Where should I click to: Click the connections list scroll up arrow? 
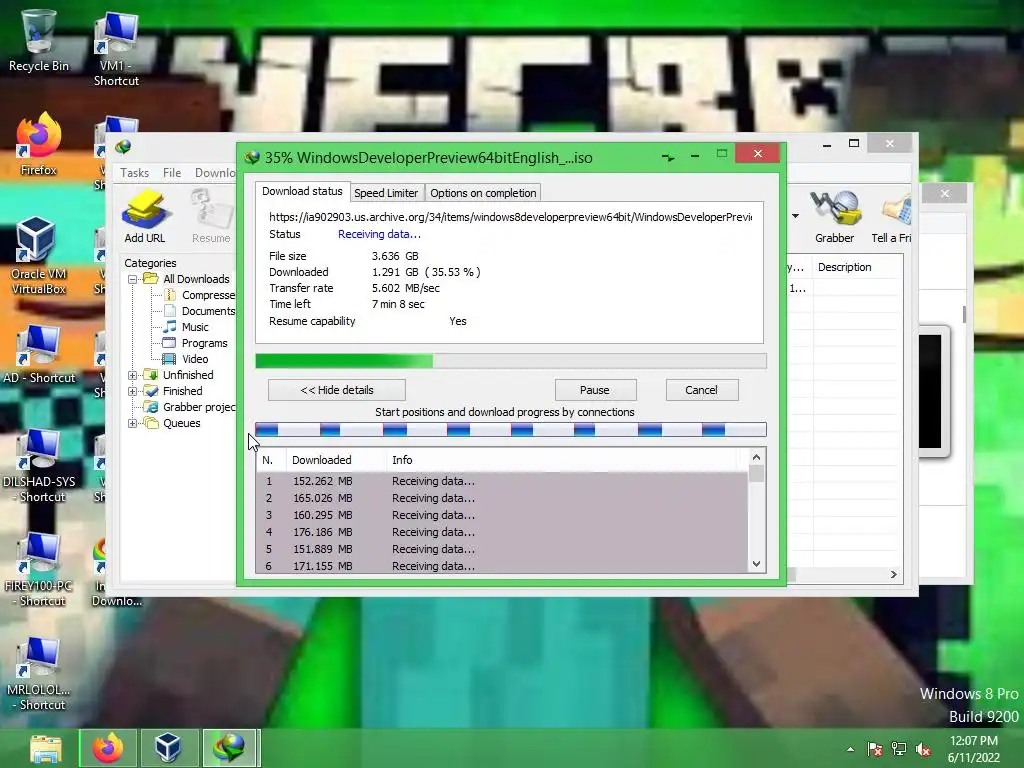coord(756,457)
